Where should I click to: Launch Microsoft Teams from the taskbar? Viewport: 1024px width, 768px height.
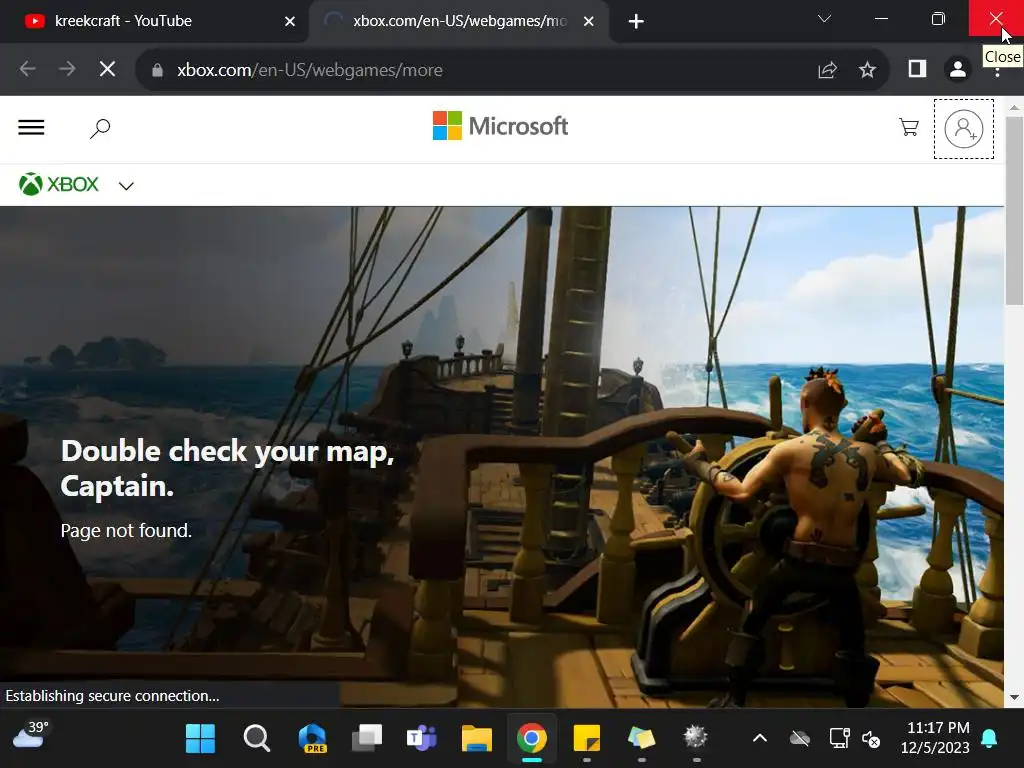coord(422,739)
